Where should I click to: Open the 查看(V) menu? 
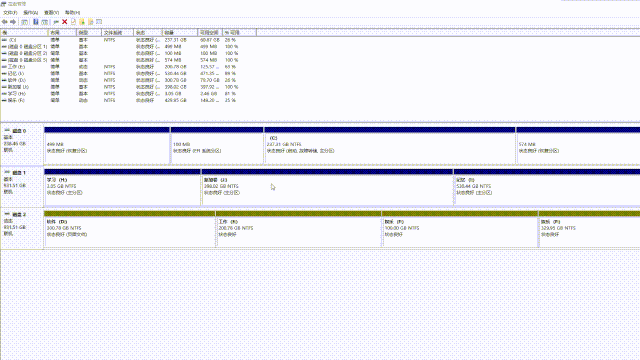51,13
